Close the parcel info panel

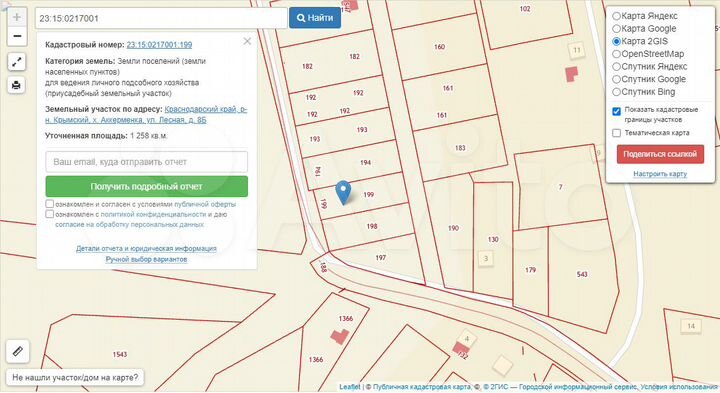(247, 41)
